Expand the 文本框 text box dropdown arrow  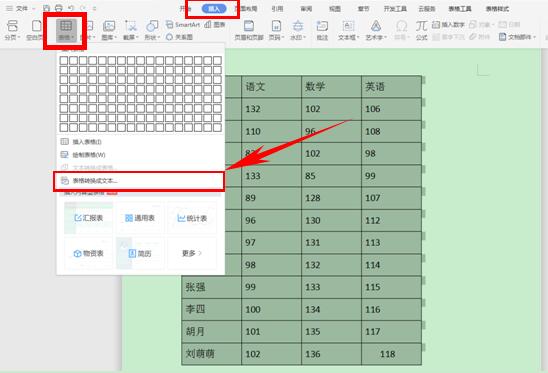358,37
